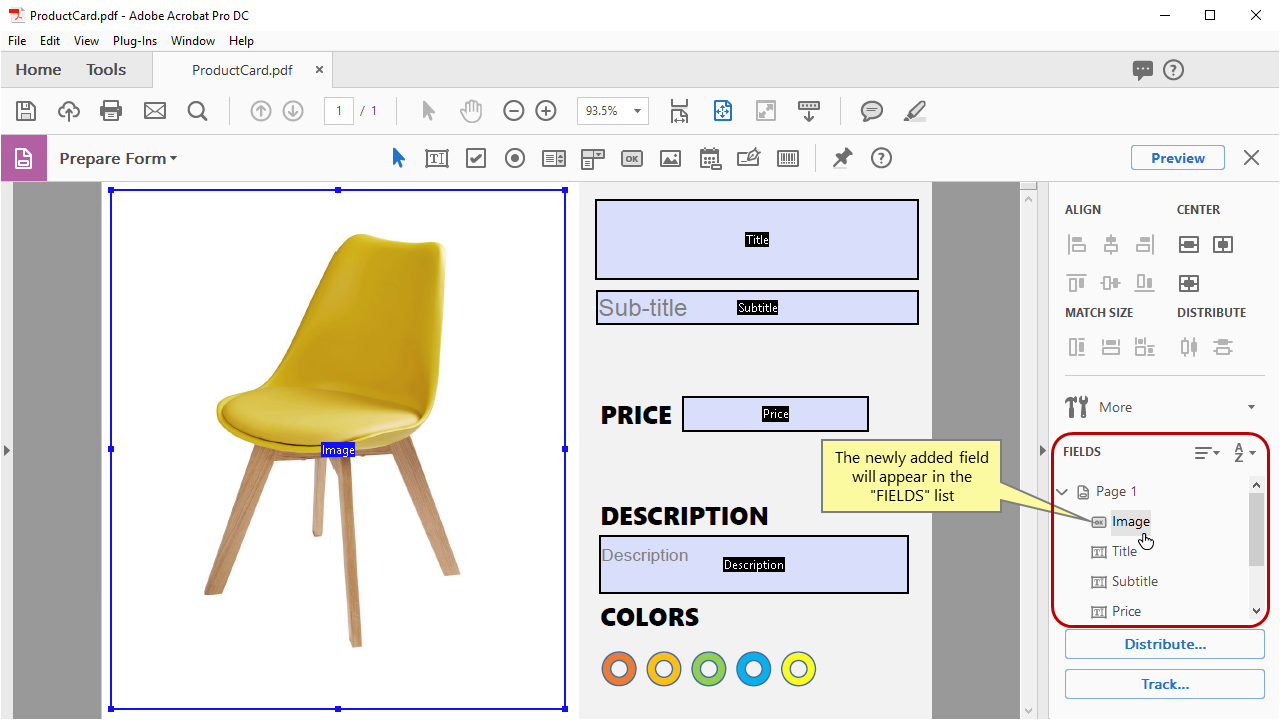Zoom in with the plus button
Image resolution: width=1280 pixels, height=720 pixels.
[546, 111]
